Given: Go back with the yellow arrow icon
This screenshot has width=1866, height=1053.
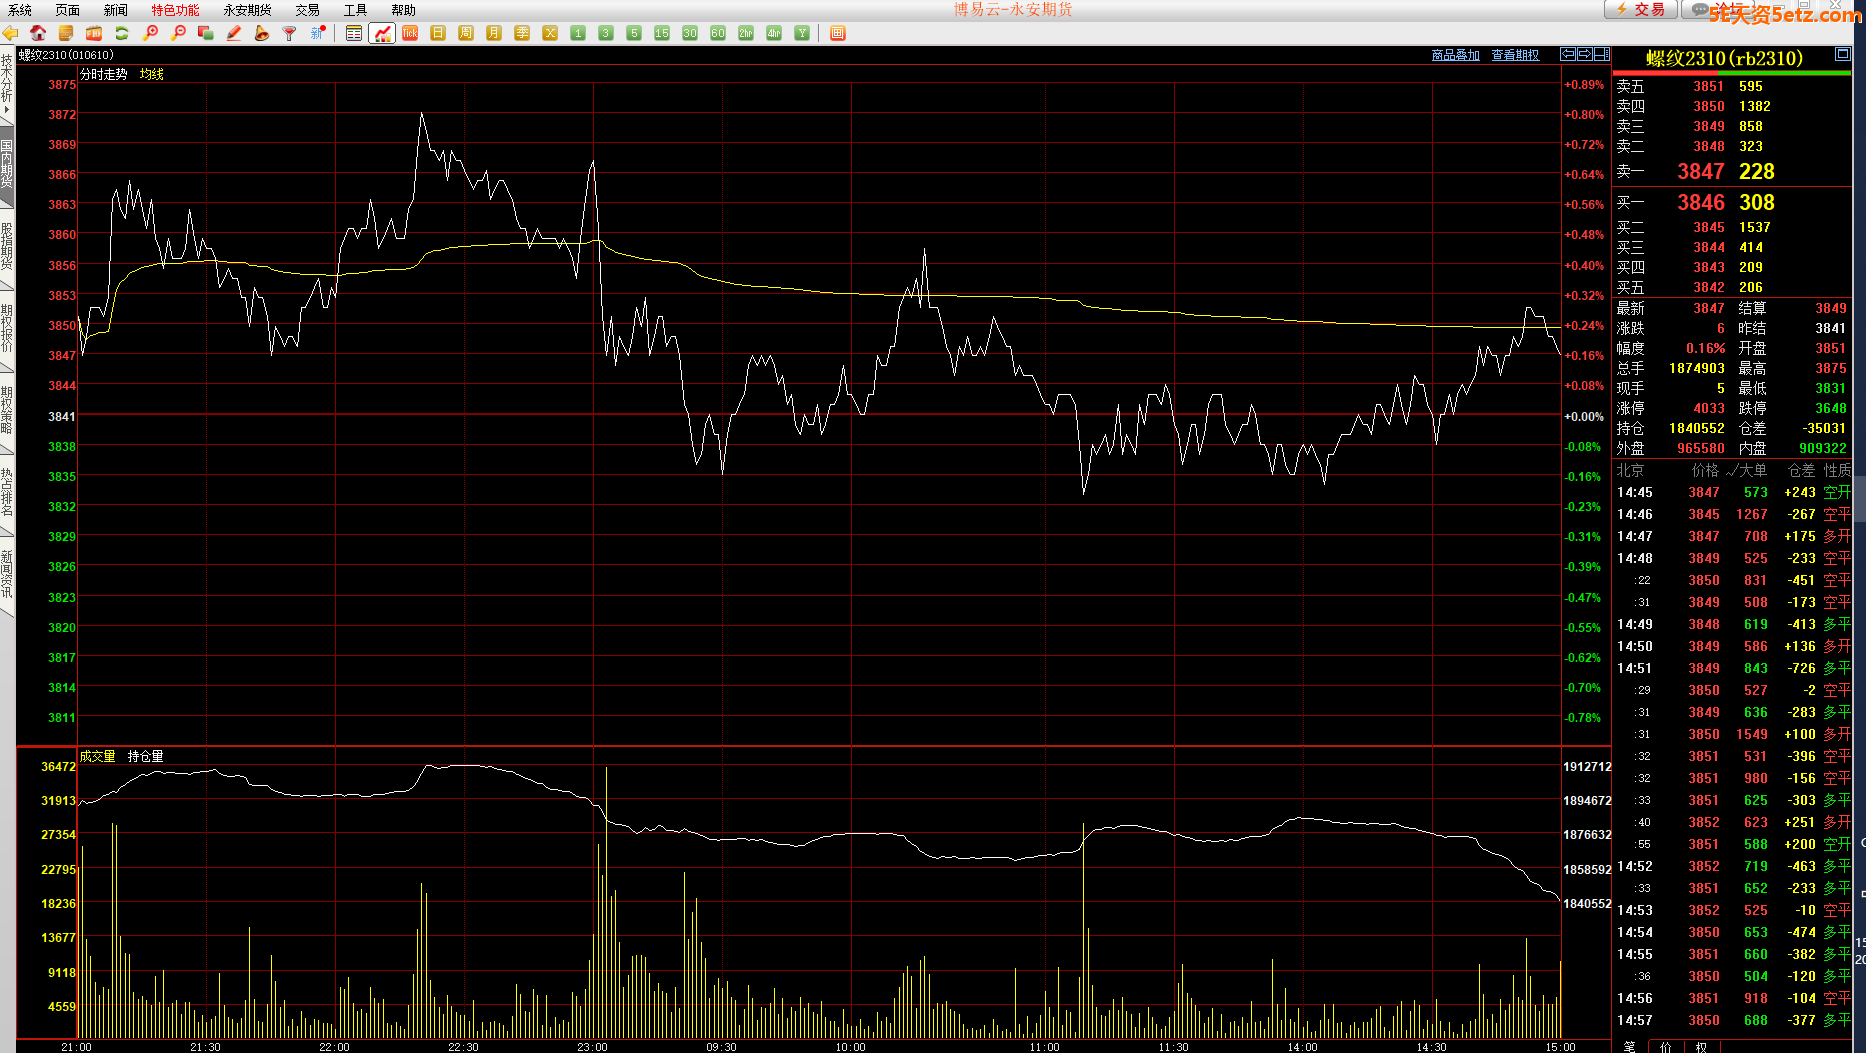Looking at the screenshot, I should point(10,33).
